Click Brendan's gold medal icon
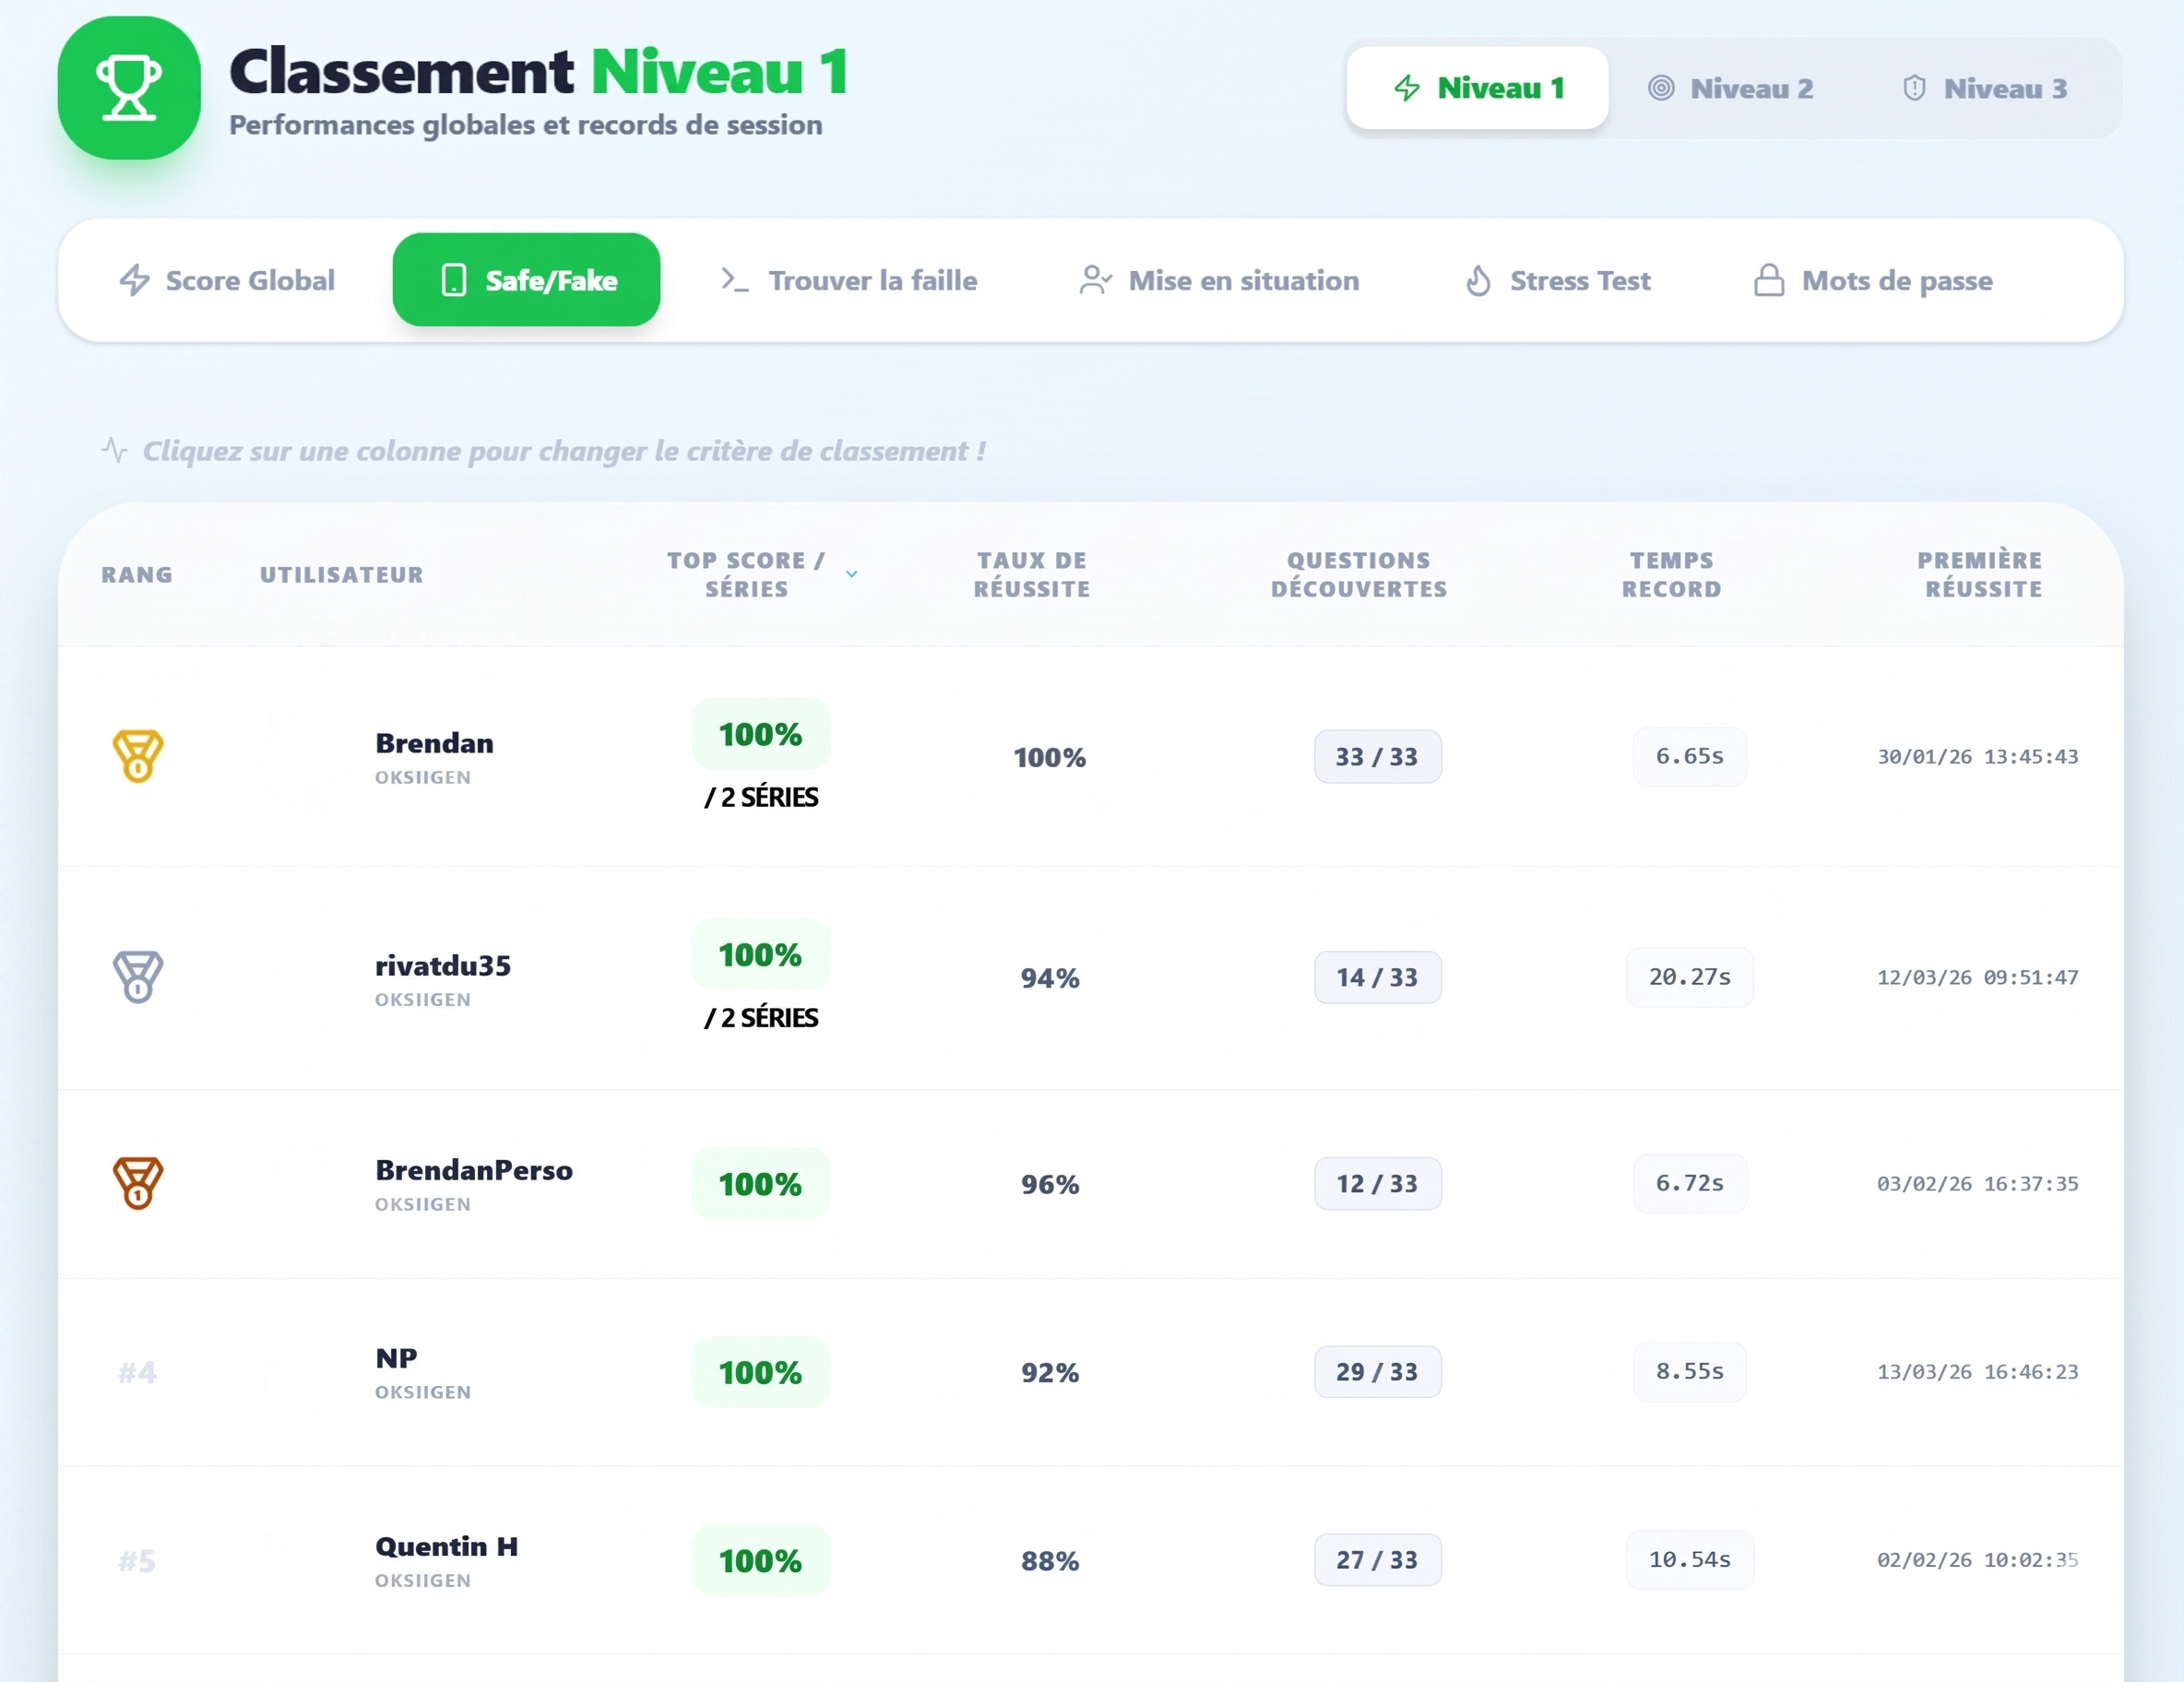The width and height of the screenshot is (2184, 1682). coord(138,756)
